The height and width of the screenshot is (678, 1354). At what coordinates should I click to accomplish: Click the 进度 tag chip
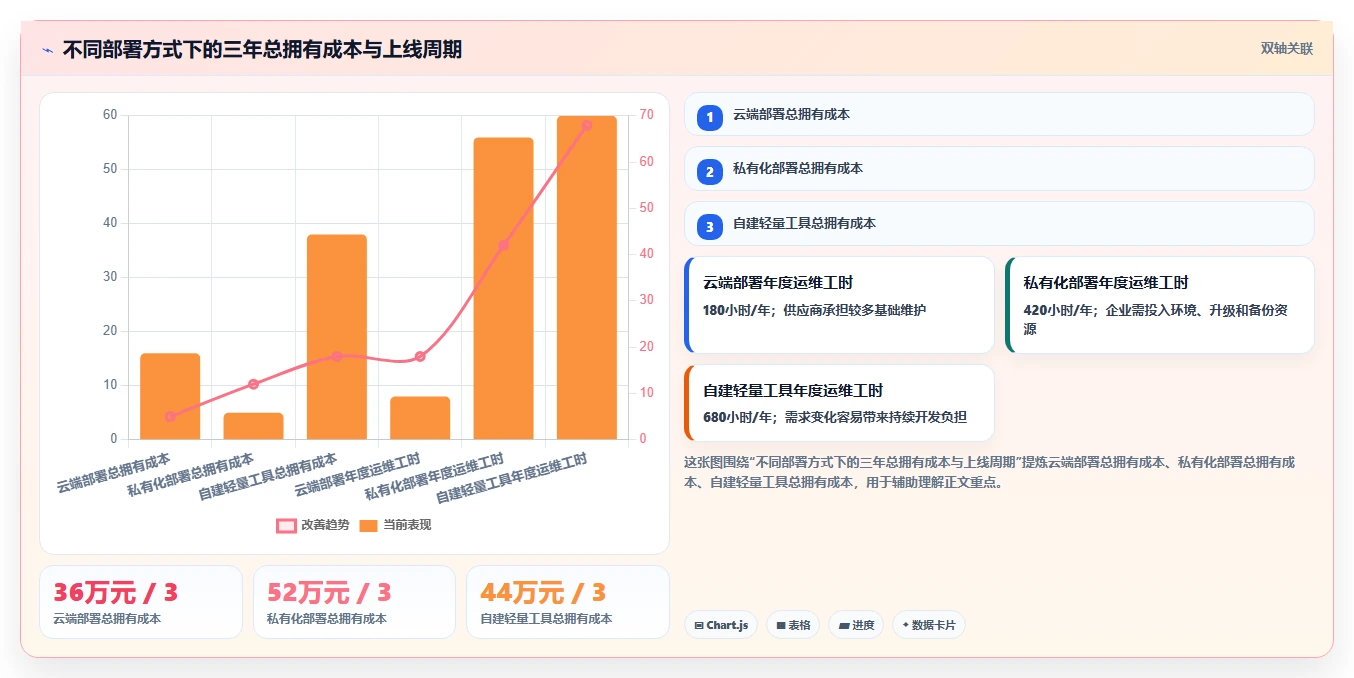click(x=856, y=625)
